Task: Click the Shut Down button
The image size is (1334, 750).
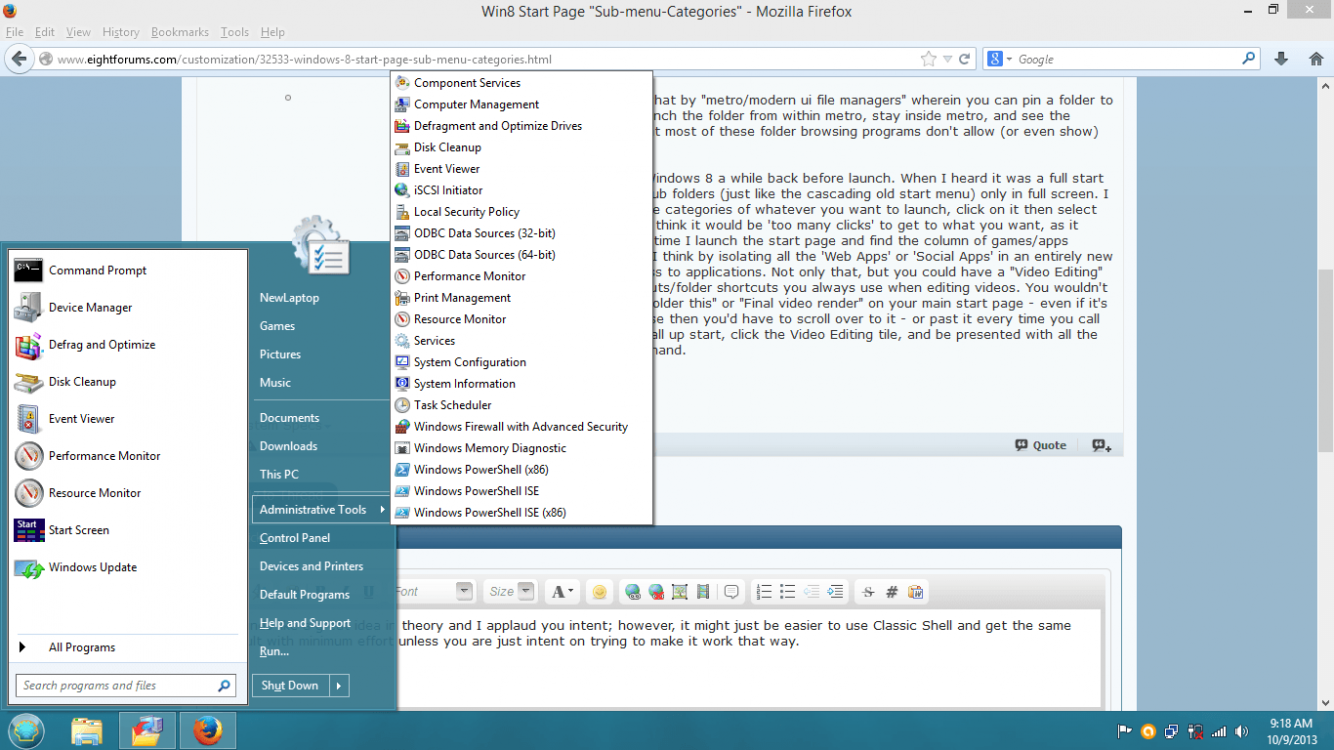Action: click(290, 686)
